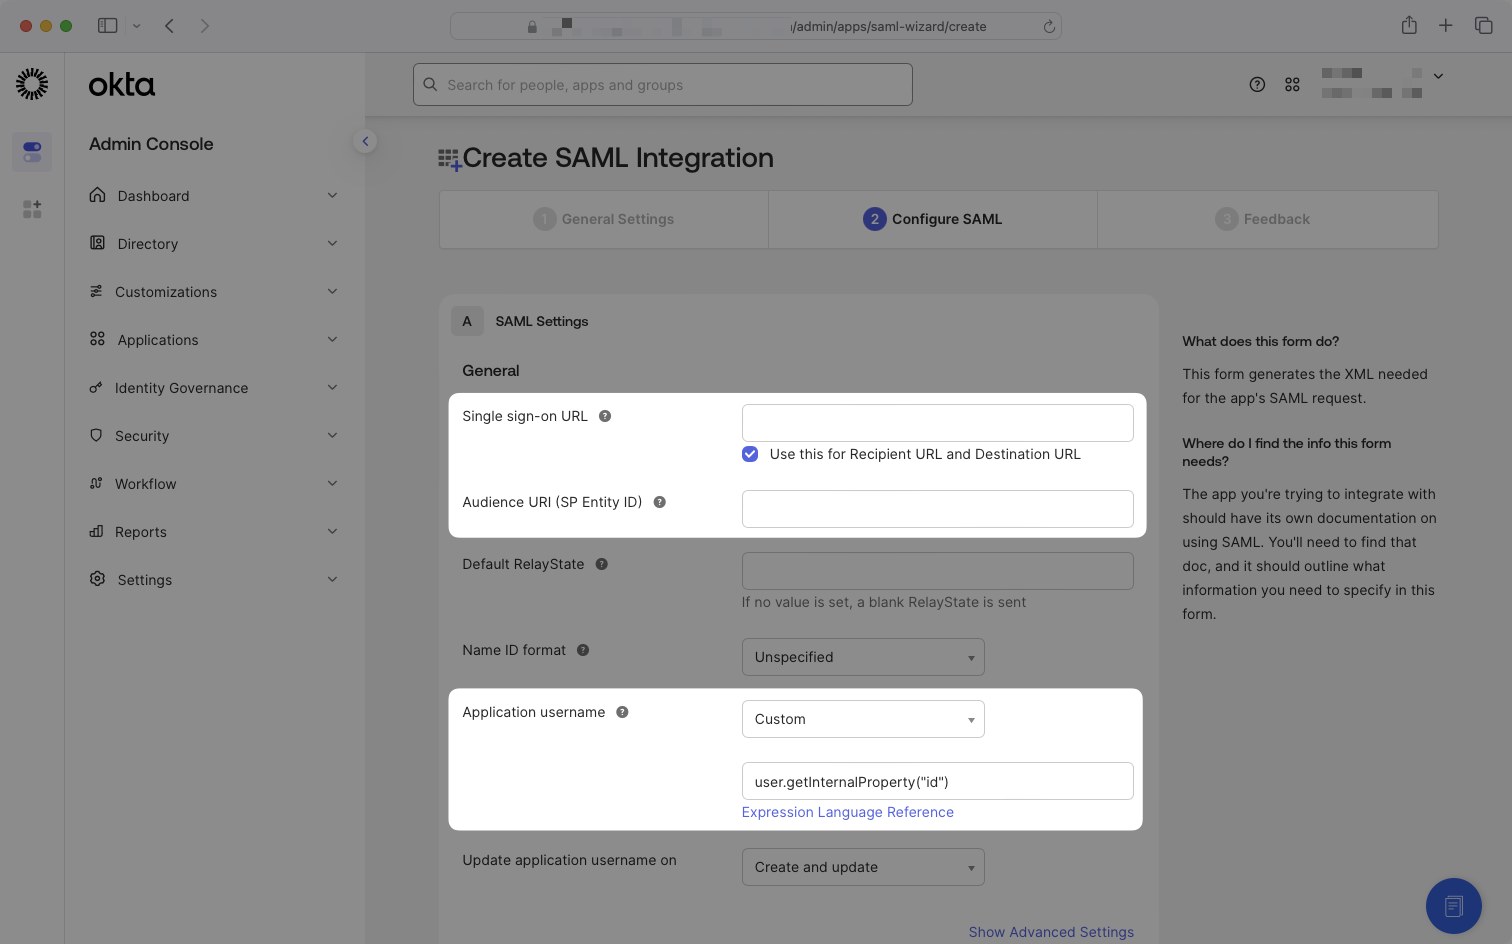The height and width of the screenshot is (944, 1512).
Task: Click the custom username expression field
Action: coord(937,781)
